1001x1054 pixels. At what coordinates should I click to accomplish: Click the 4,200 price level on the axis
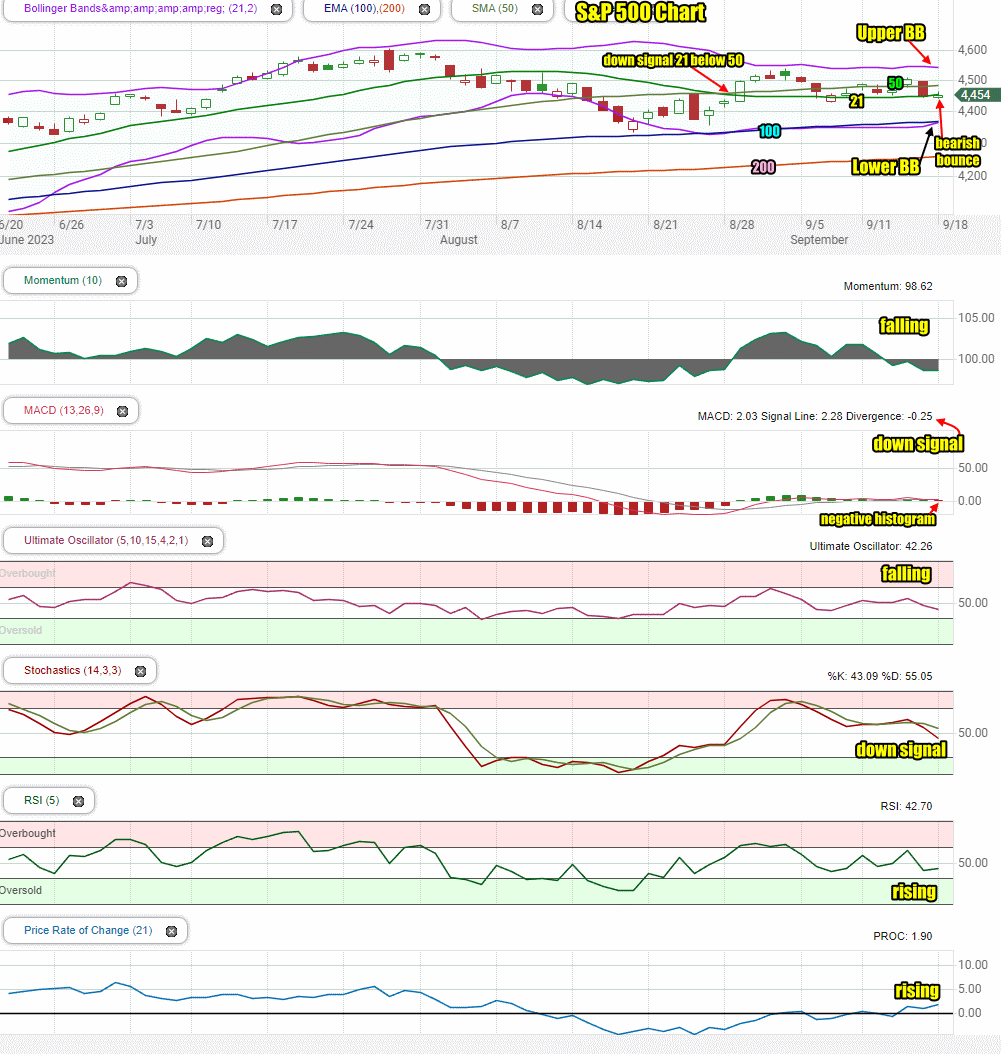pos(972,176)
